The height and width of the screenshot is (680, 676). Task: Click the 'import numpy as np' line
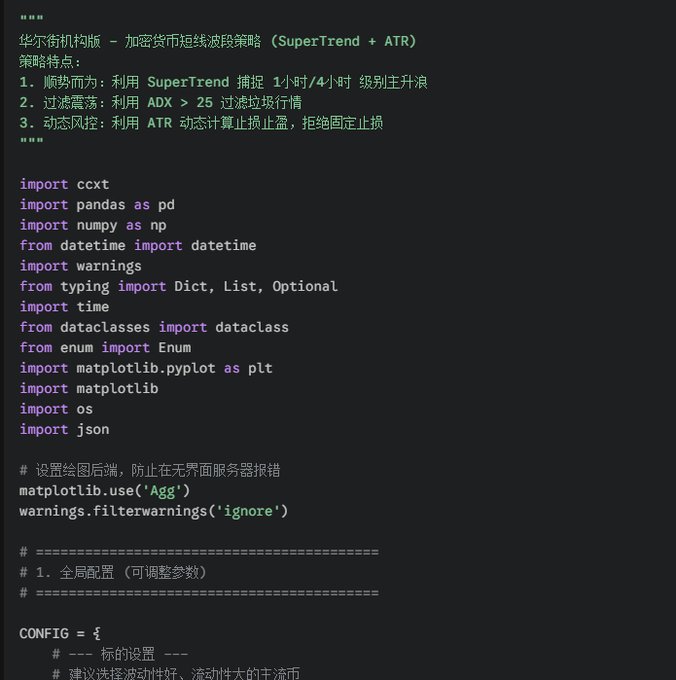93,225
